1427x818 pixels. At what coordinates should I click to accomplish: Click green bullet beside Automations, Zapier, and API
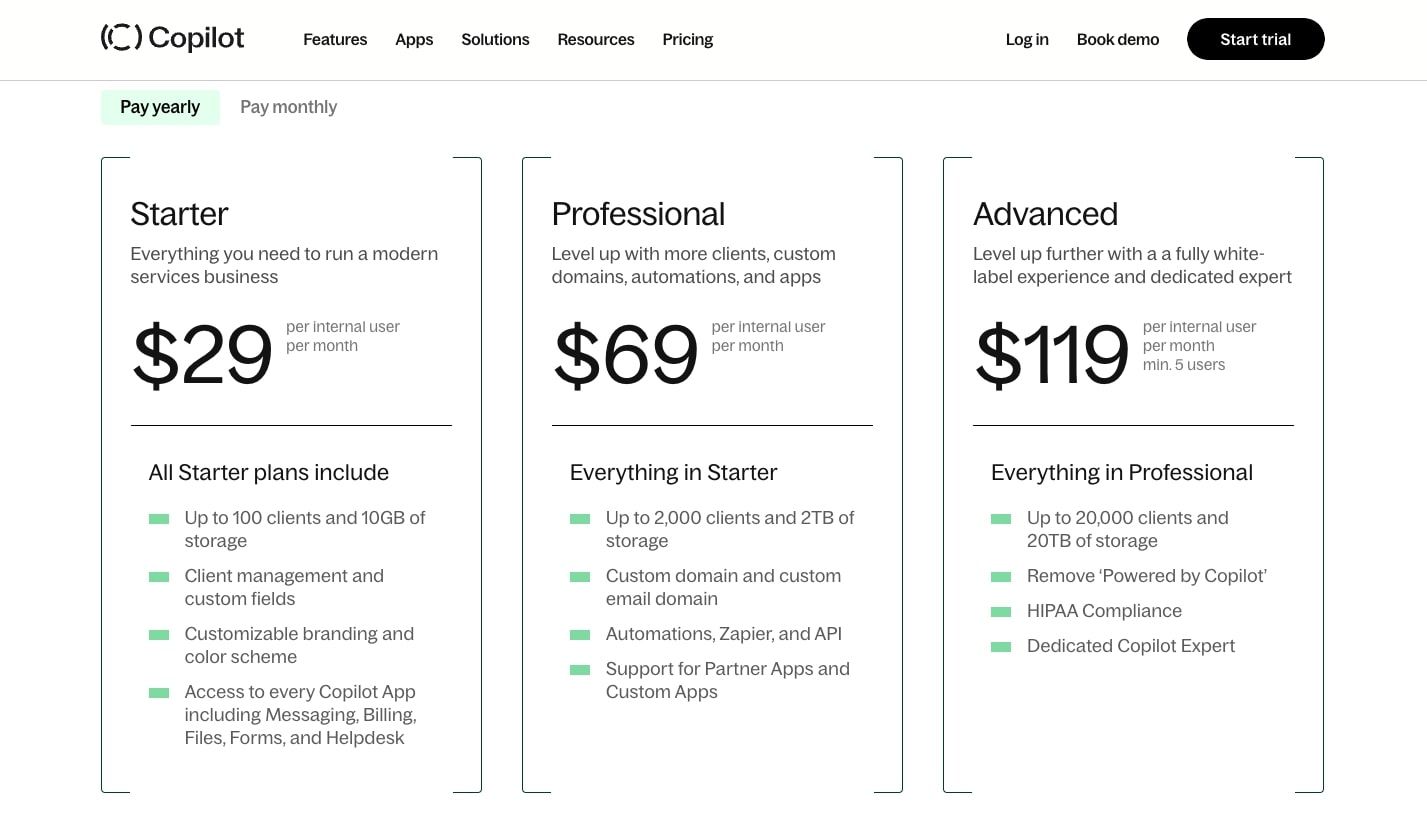(580, 635)
